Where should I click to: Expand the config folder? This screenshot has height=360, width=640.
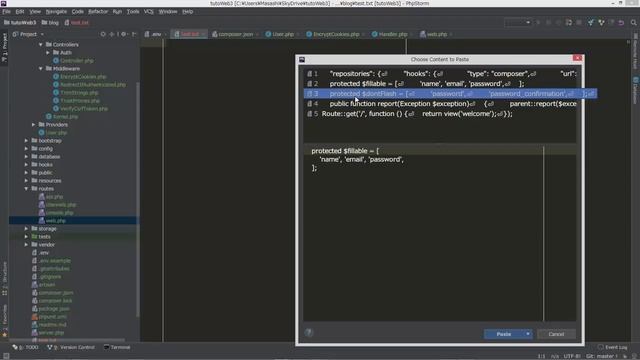26,149
